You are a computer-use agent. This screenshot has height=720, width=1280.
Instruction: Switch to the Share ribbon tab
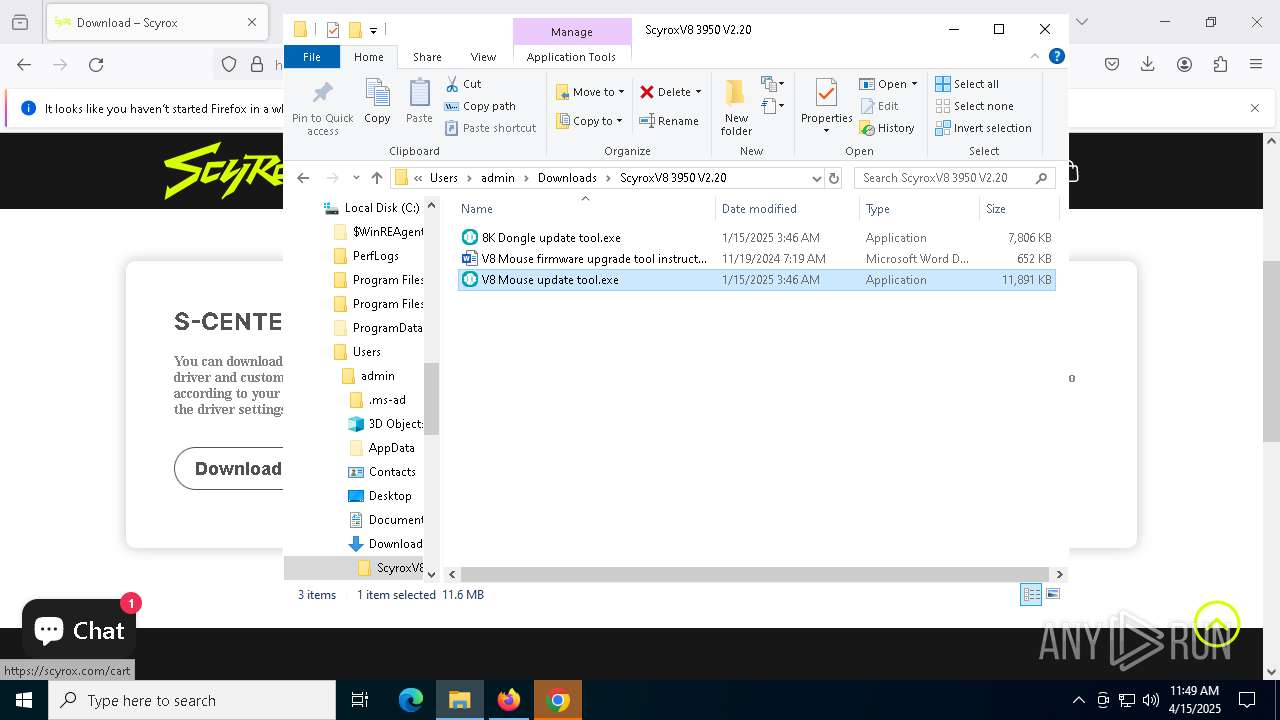tap(427, 57)
